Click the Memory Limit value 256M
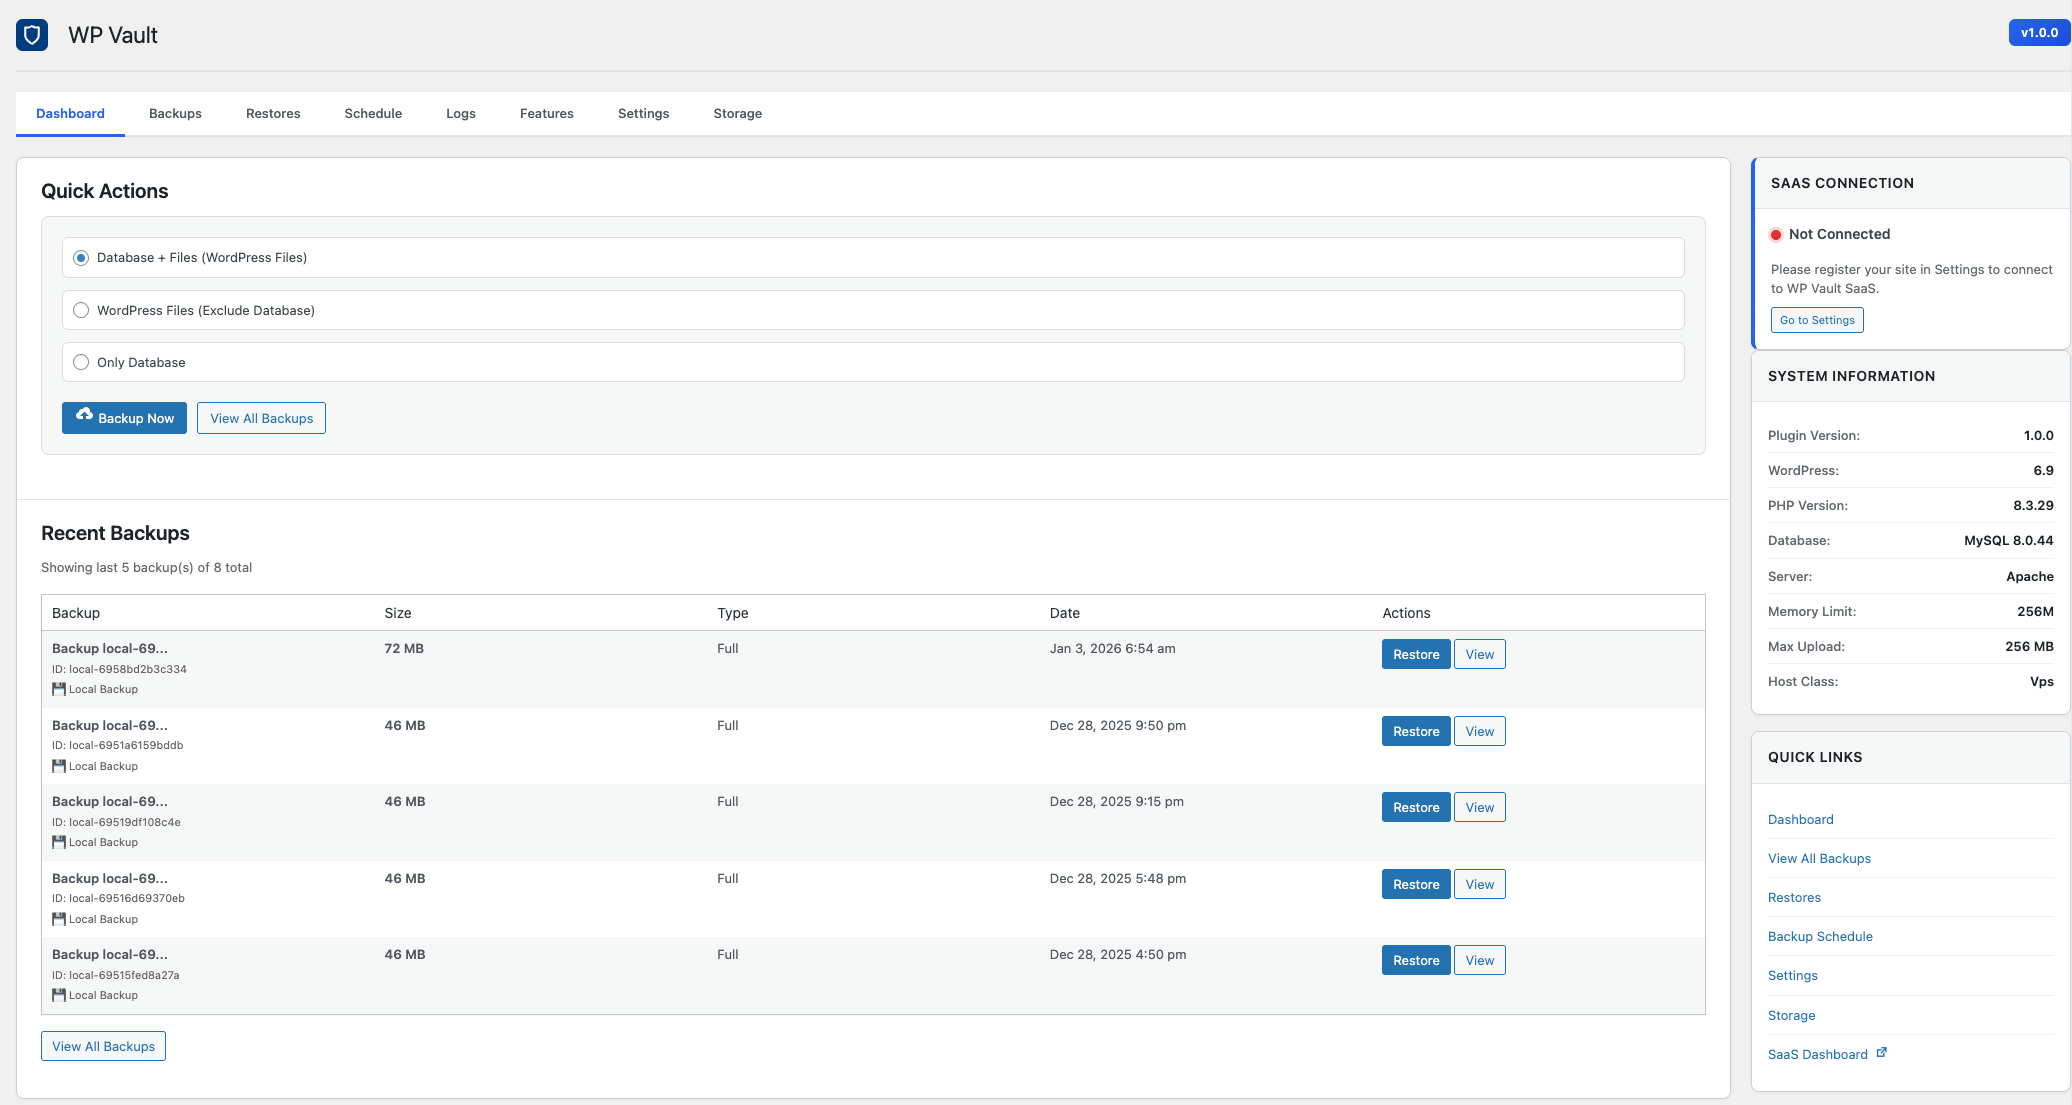Screen dimensions: 2072x1105 coord(2035,611)
